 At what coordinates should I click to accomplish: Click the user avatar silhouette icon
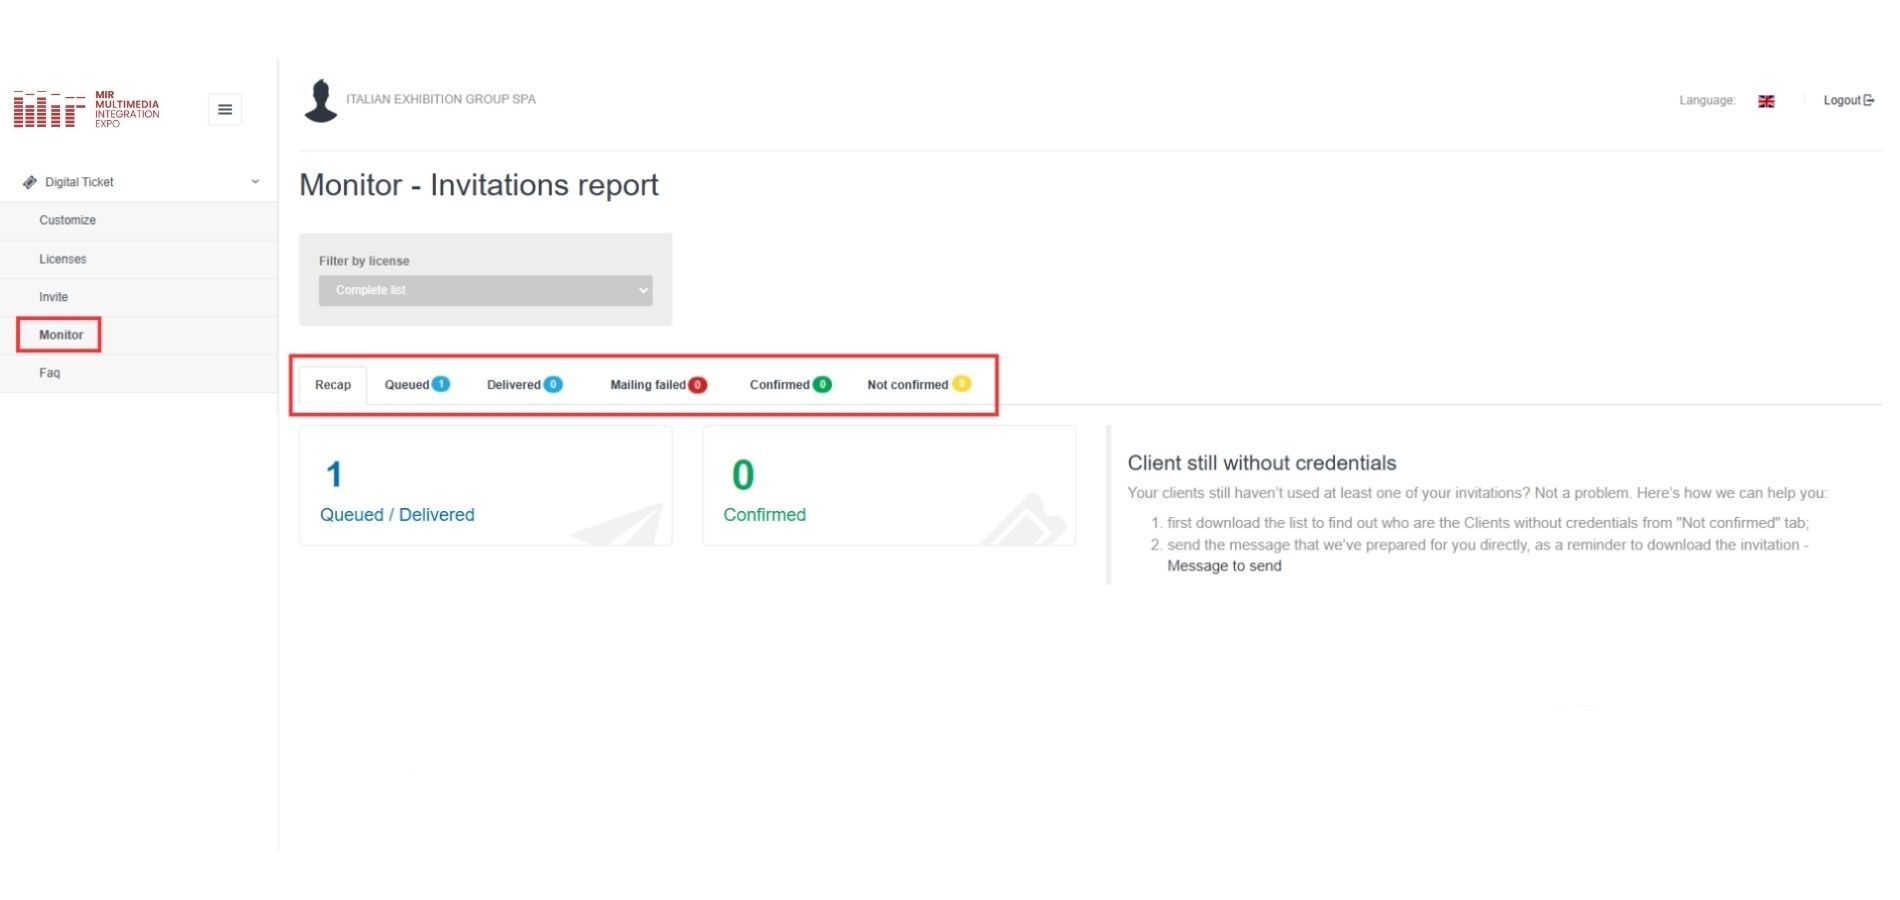click(x=321, y=100)
